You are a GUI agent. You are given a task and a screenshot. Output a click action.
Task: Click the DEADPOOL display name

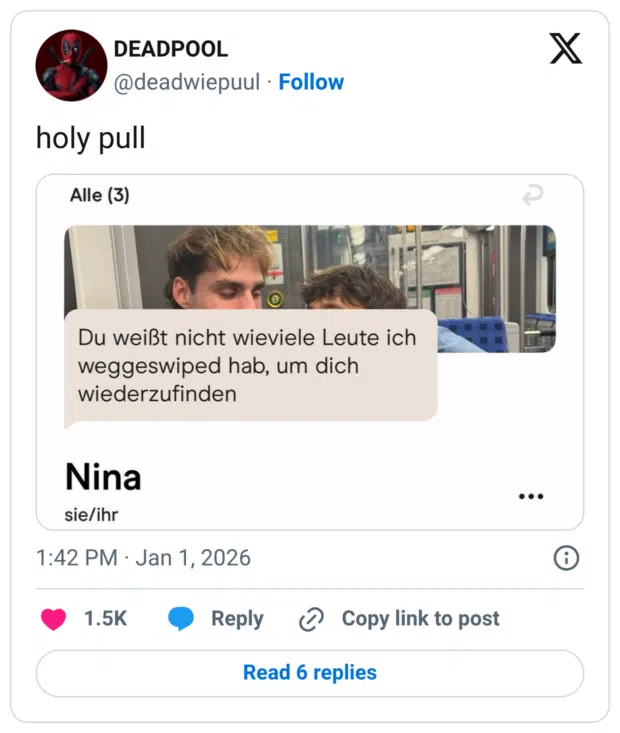coord(171,49)
